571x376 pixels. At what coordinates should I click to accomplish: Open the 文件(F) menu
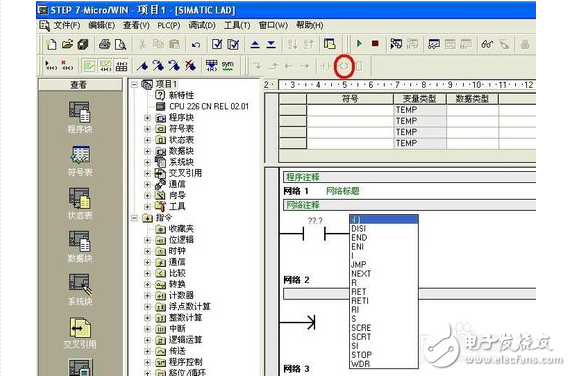point(67,25)
